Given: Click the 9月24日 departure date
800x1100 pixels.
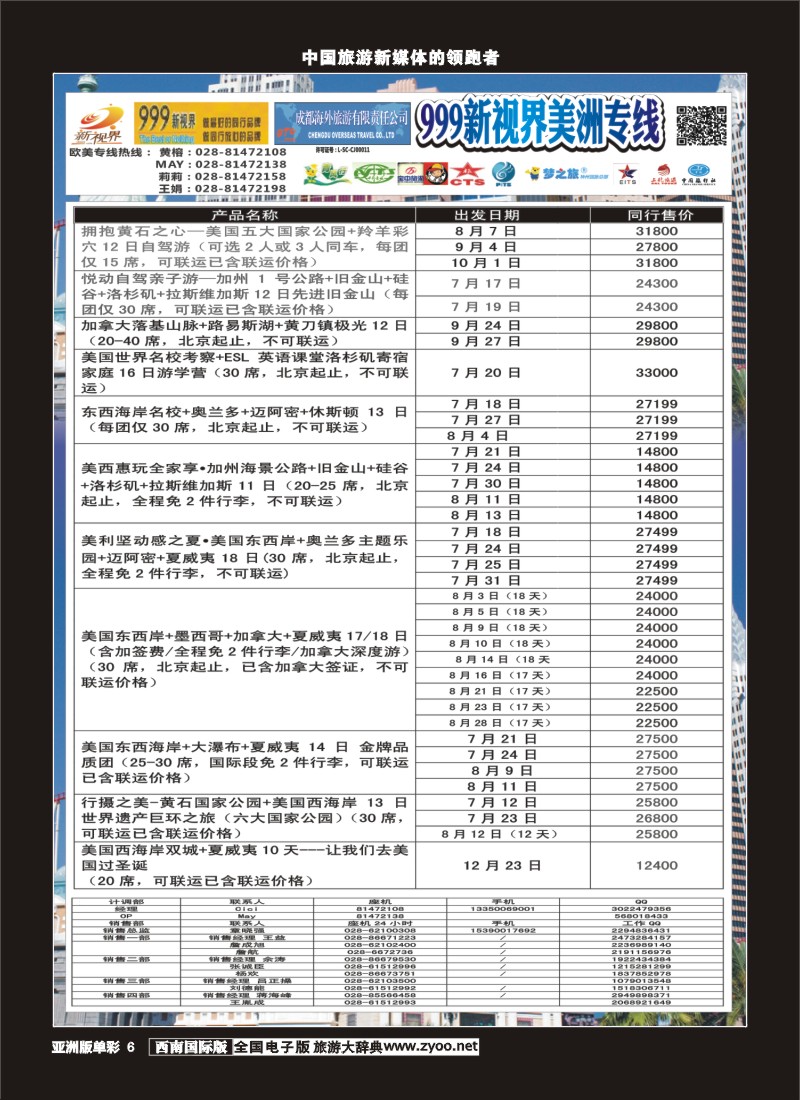Looking at the screenshot, I should (486, 326).
